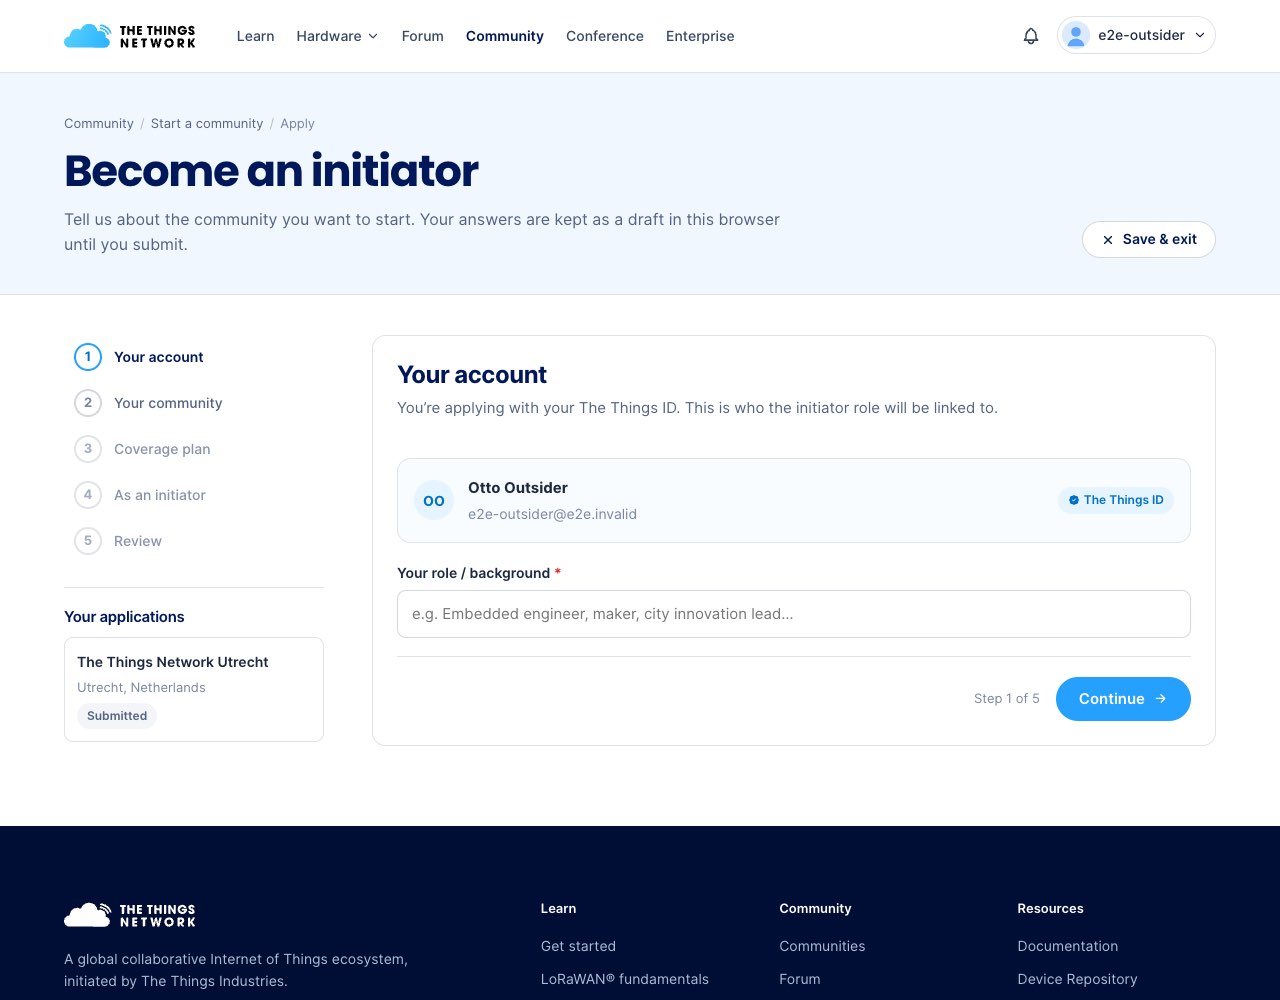Click the Become an initiator heading
The height and width of the screenshot is (1000, 1280).
[x=271, y=171]
